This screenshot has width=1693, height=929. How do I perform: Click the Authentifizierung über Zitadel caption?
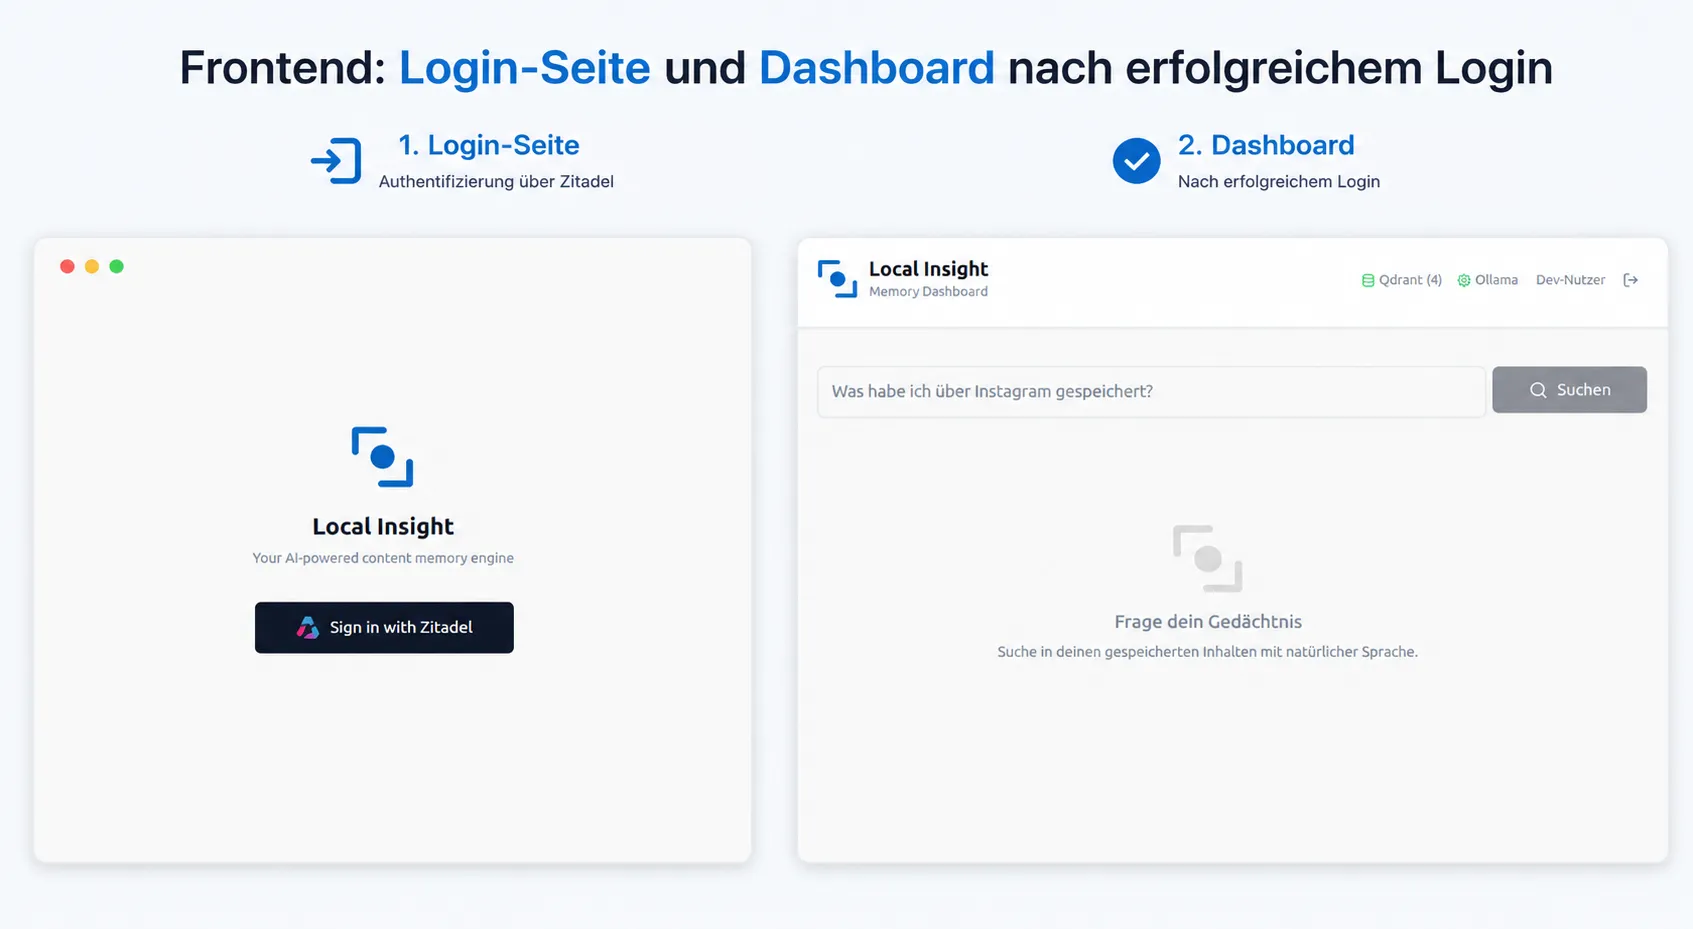click(x=496, y=181)
